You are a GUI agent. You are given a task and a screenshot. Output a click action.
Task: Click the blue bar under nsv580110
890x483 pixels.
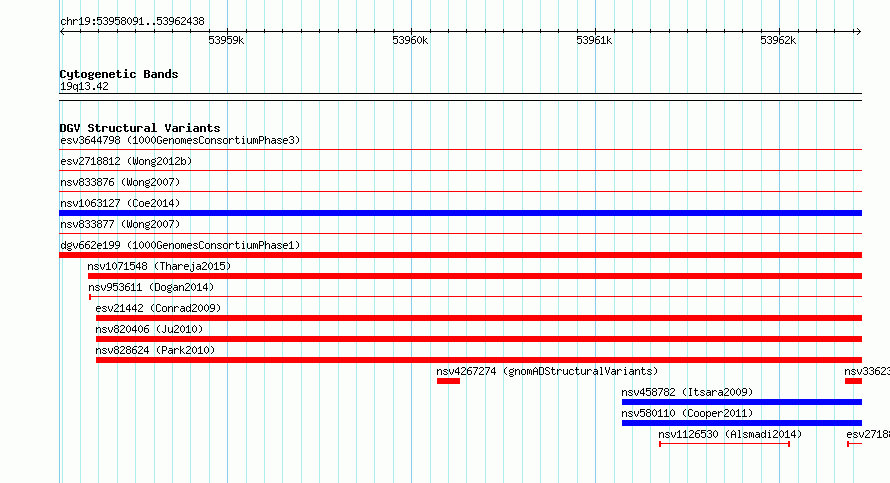click(742, 423)
